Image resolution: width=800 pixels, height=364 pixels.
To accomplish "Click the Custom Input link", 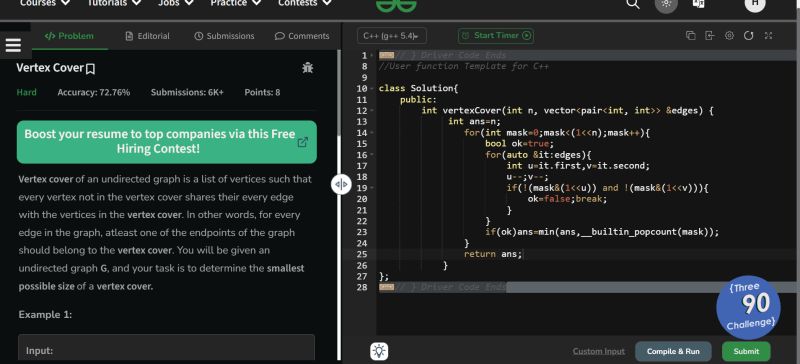I will click(x=598, y=351).
